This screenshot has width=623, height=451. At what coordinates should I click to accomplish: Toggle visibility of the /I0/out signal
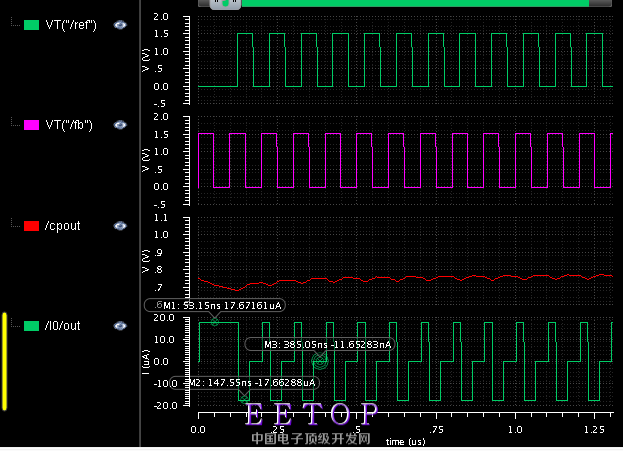click(x=120, y=326)
